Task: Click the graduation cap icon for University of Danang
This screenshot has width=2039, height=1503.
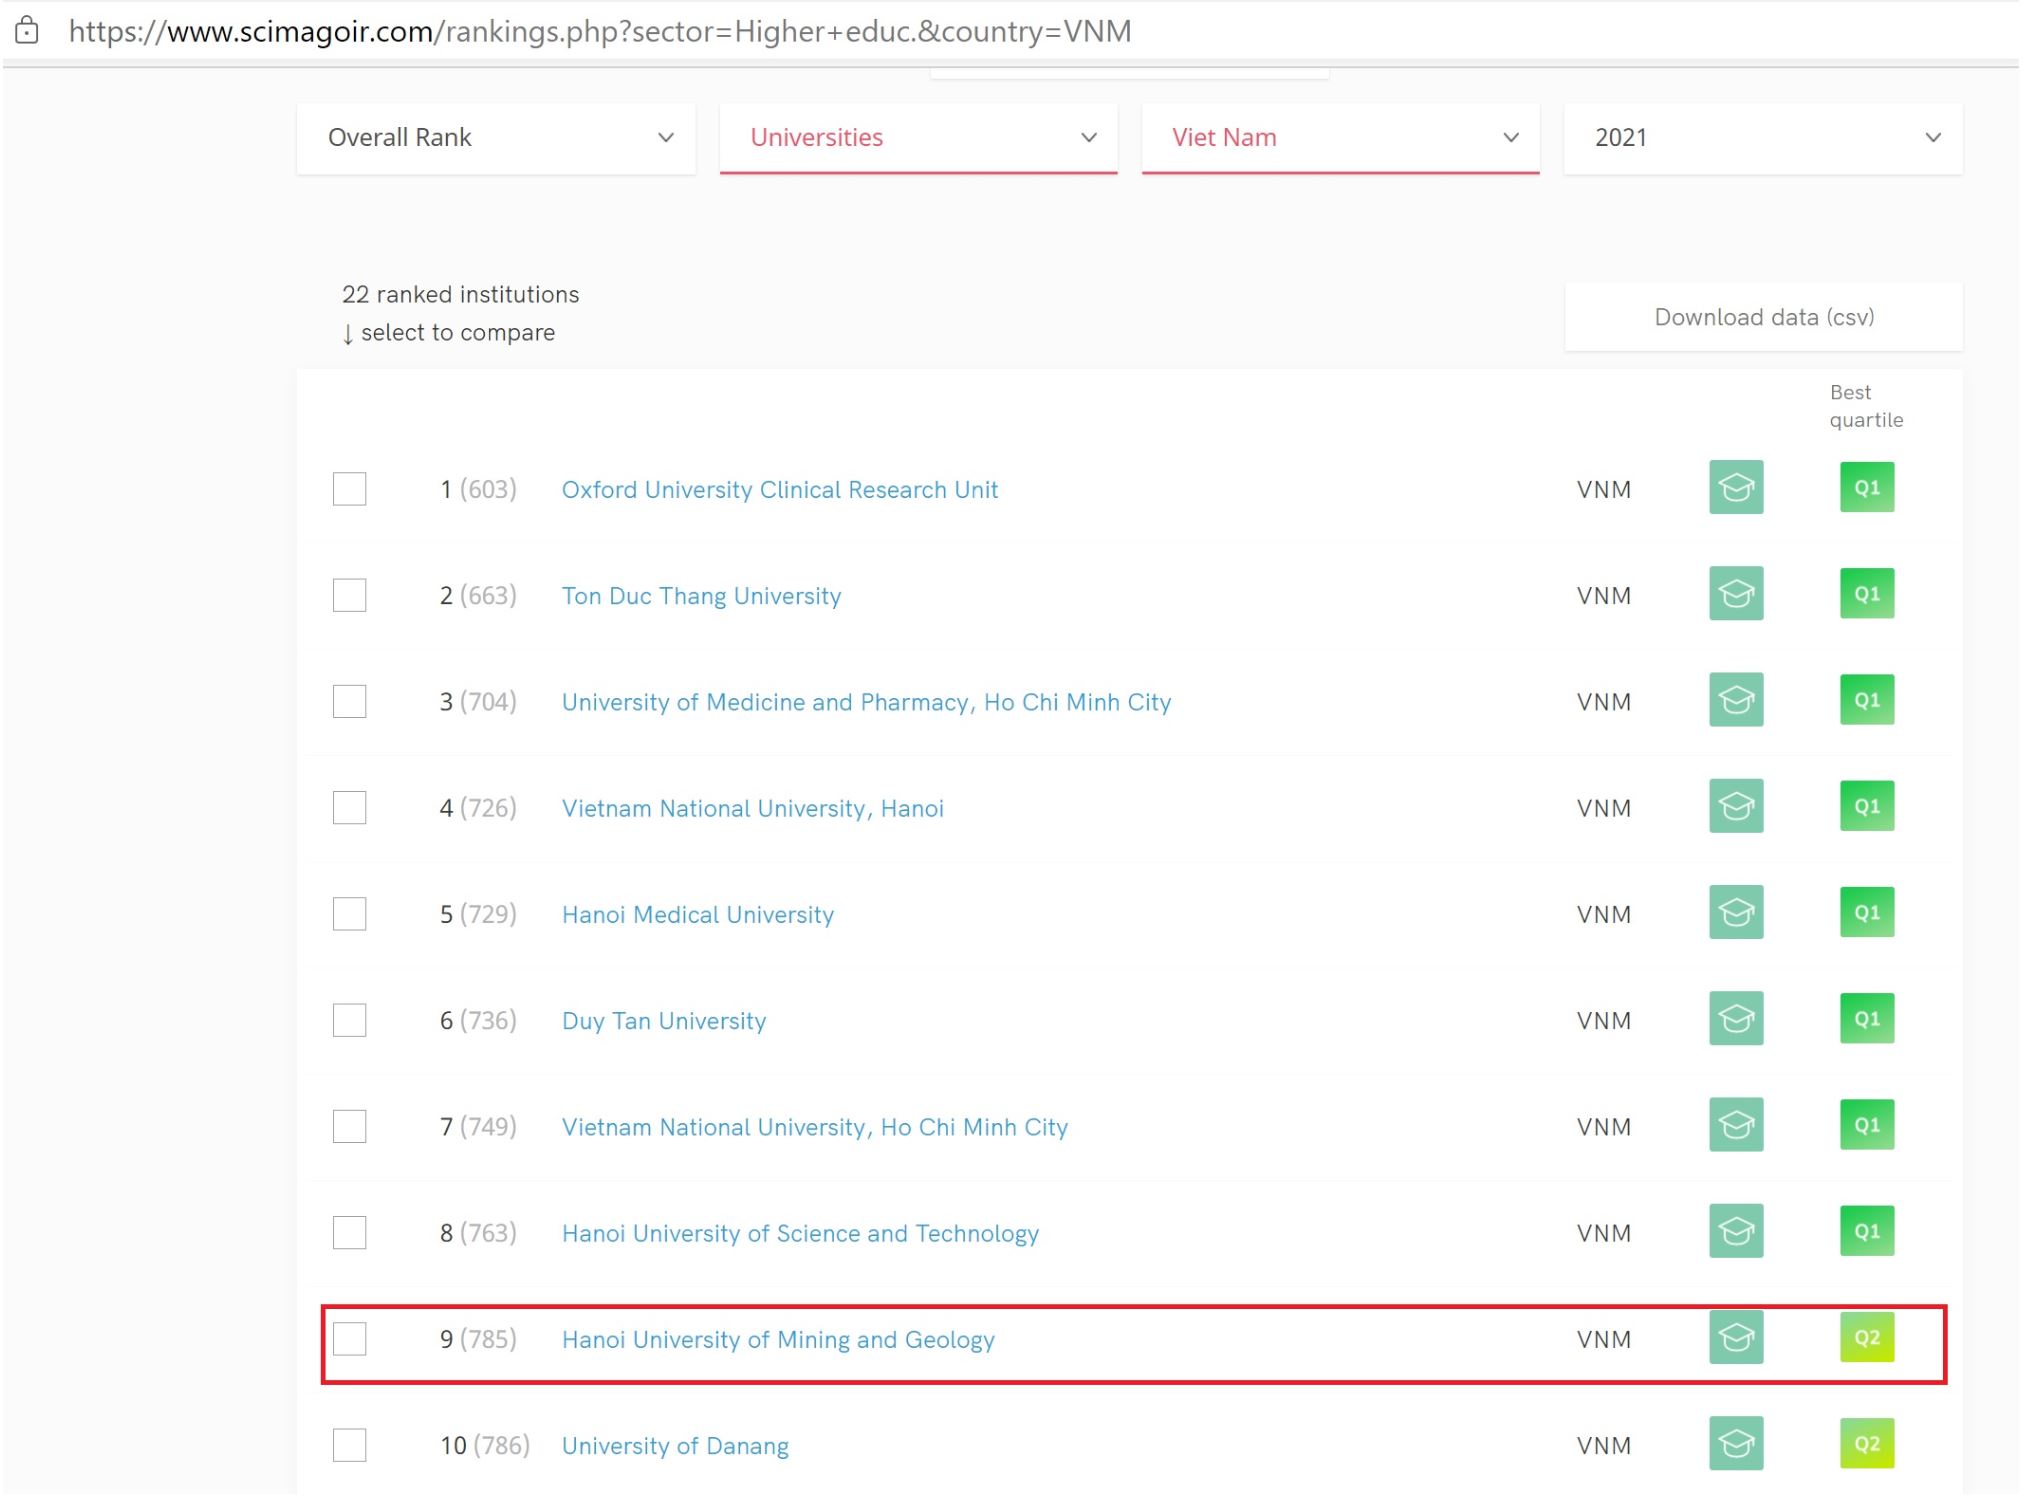Action: (1736, 1444)
